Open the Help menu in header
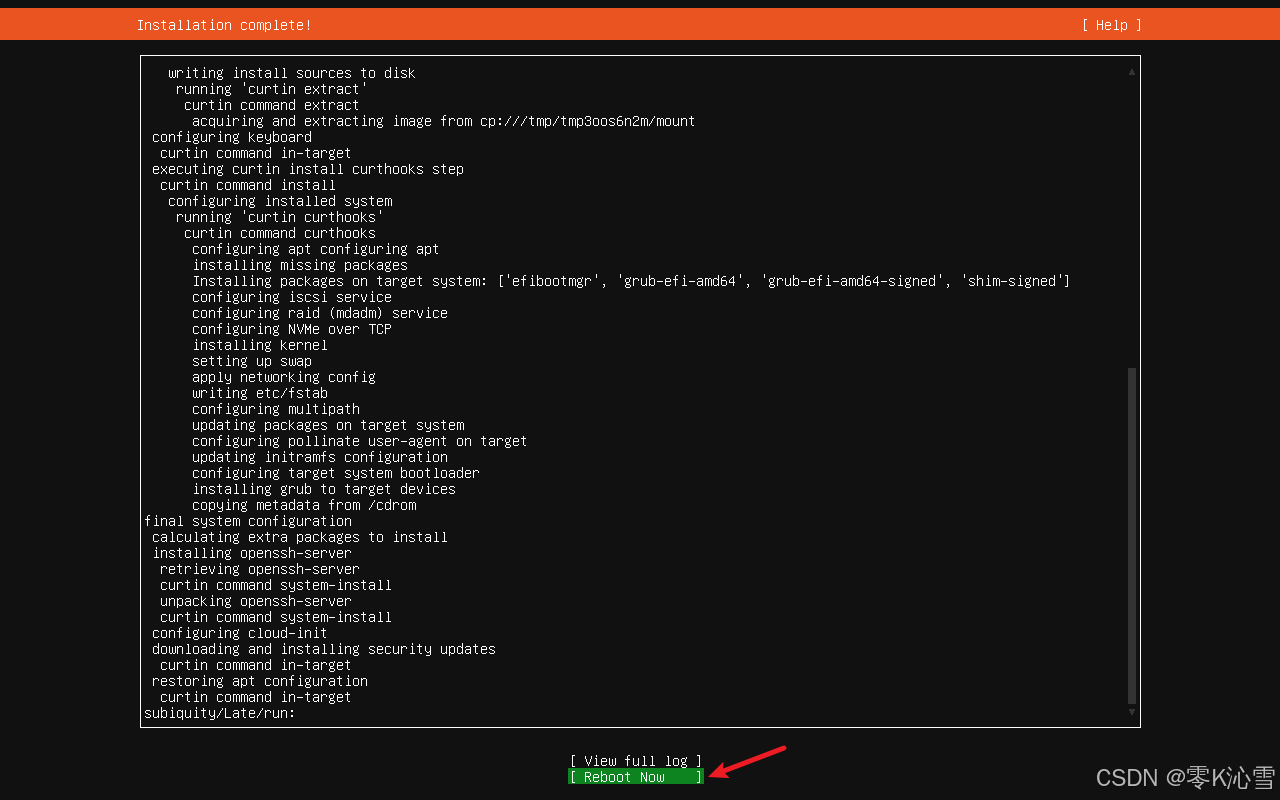The width and height of the screenshot is (1280, 800). pyautogui.click(x=1111, y=25)
